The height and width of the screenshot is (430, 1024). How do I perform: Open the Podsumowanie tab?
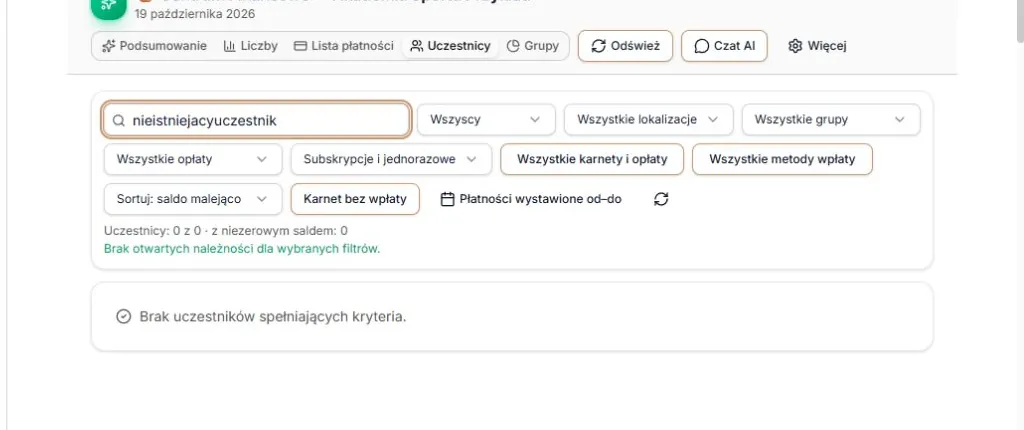click(154, 46)
